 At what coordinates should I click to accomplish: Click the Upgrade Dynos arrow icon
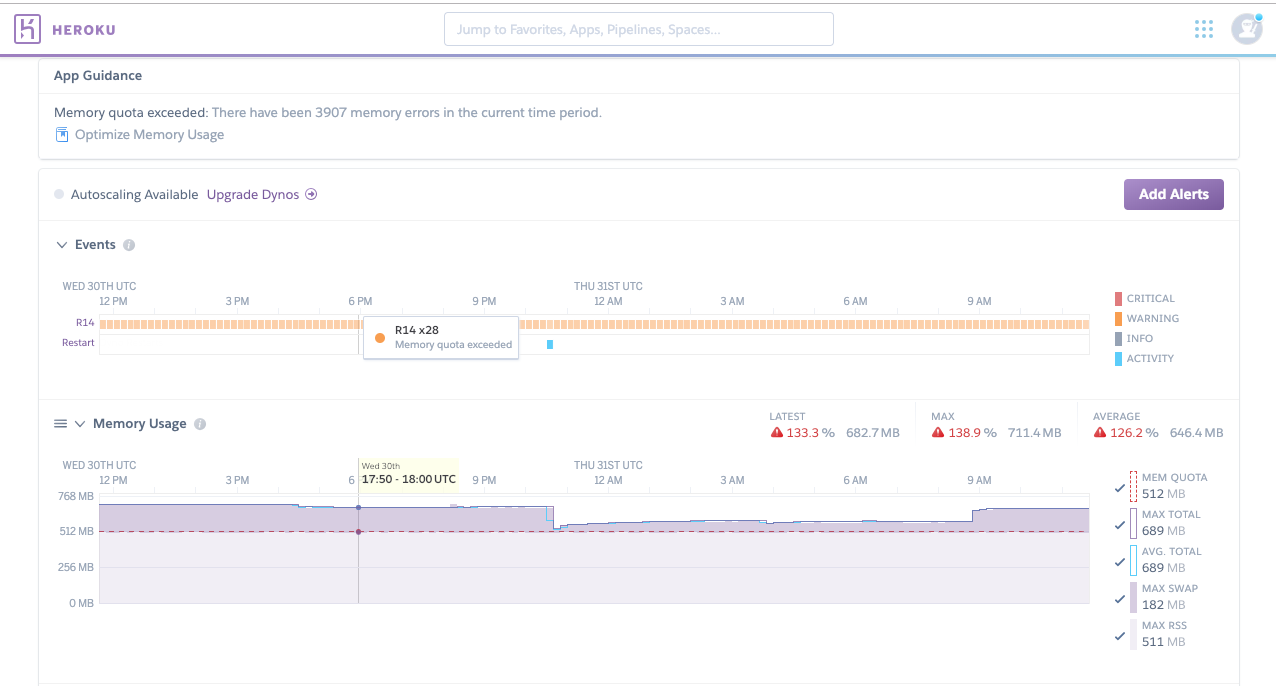coord(311,195)
